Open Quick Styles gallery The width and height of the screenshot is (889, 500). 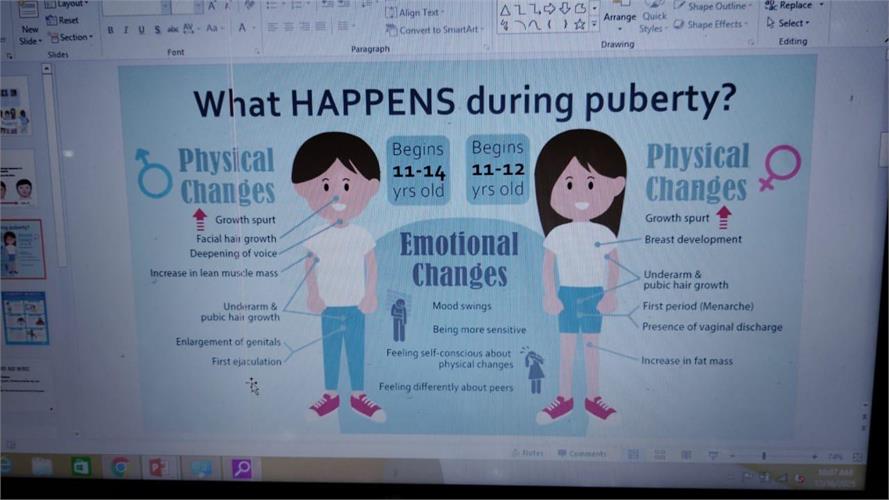[x=654, y=22]
